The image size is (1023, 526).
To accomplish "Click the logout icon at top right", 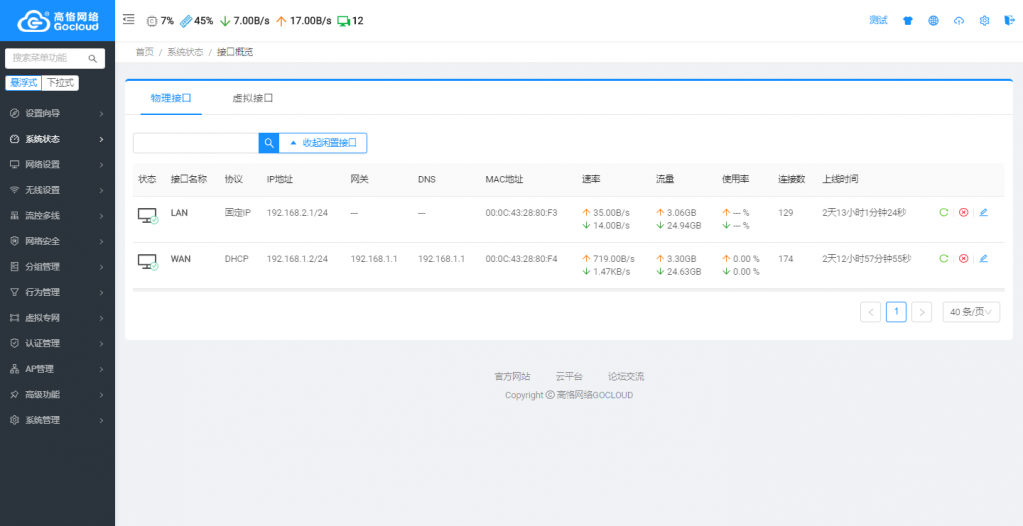I will pyautogui.click(x=1010, y=20).
